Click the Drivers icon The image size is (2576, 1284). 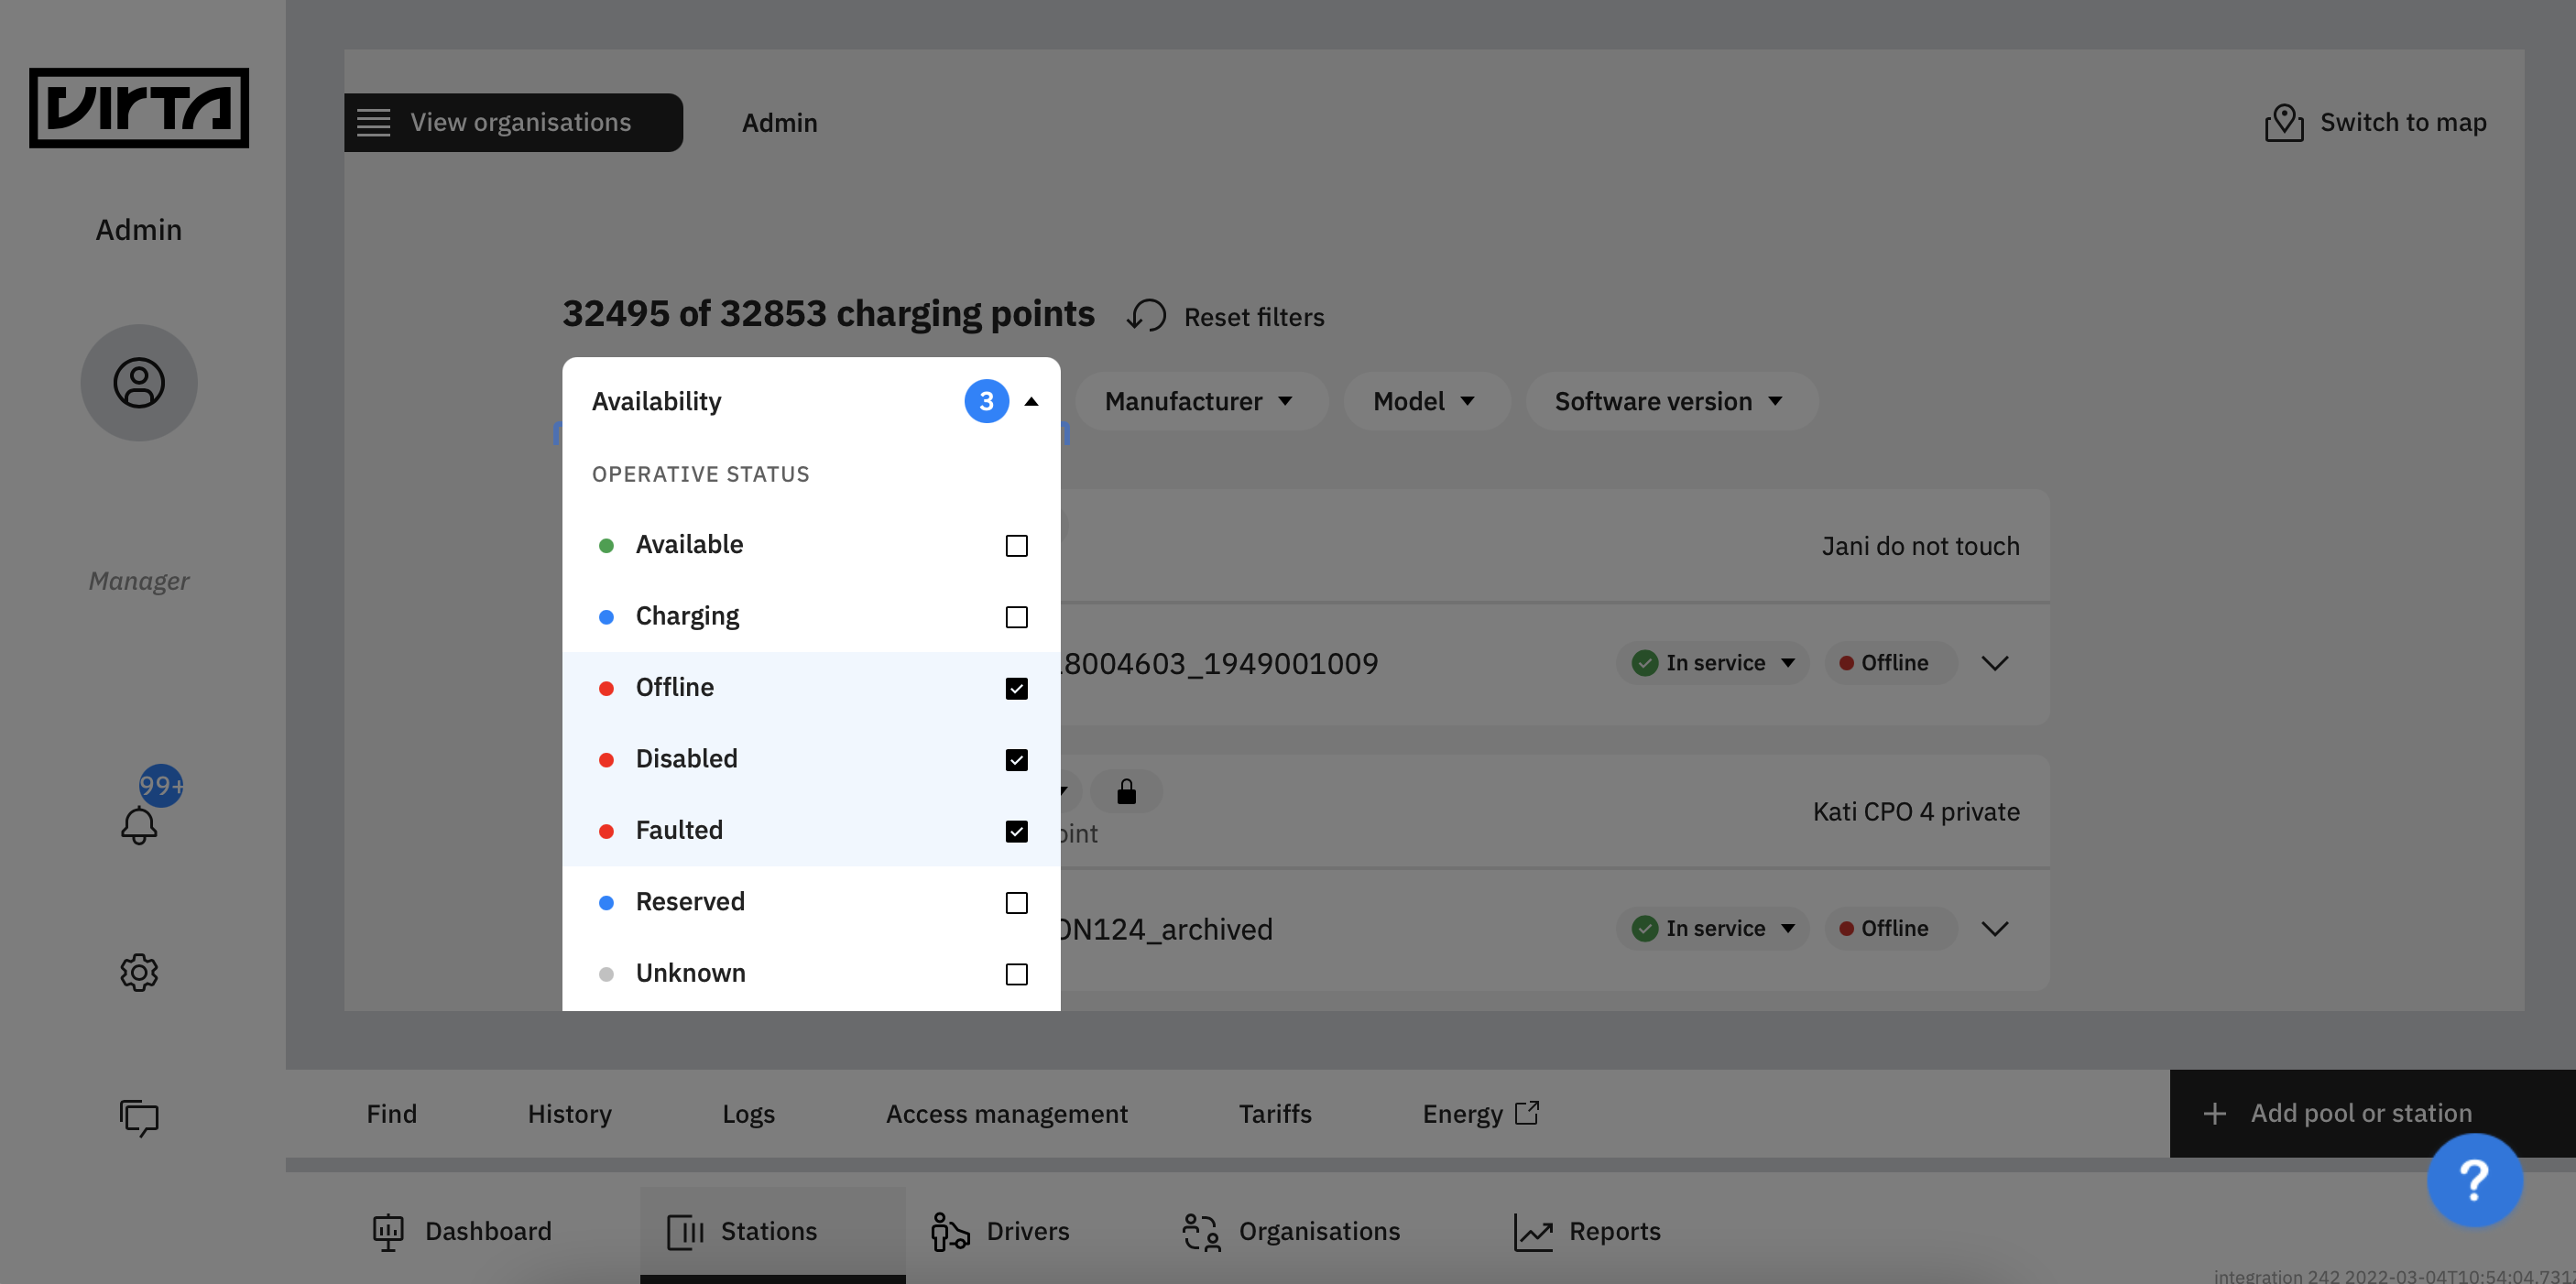[x=950, y=1231]
